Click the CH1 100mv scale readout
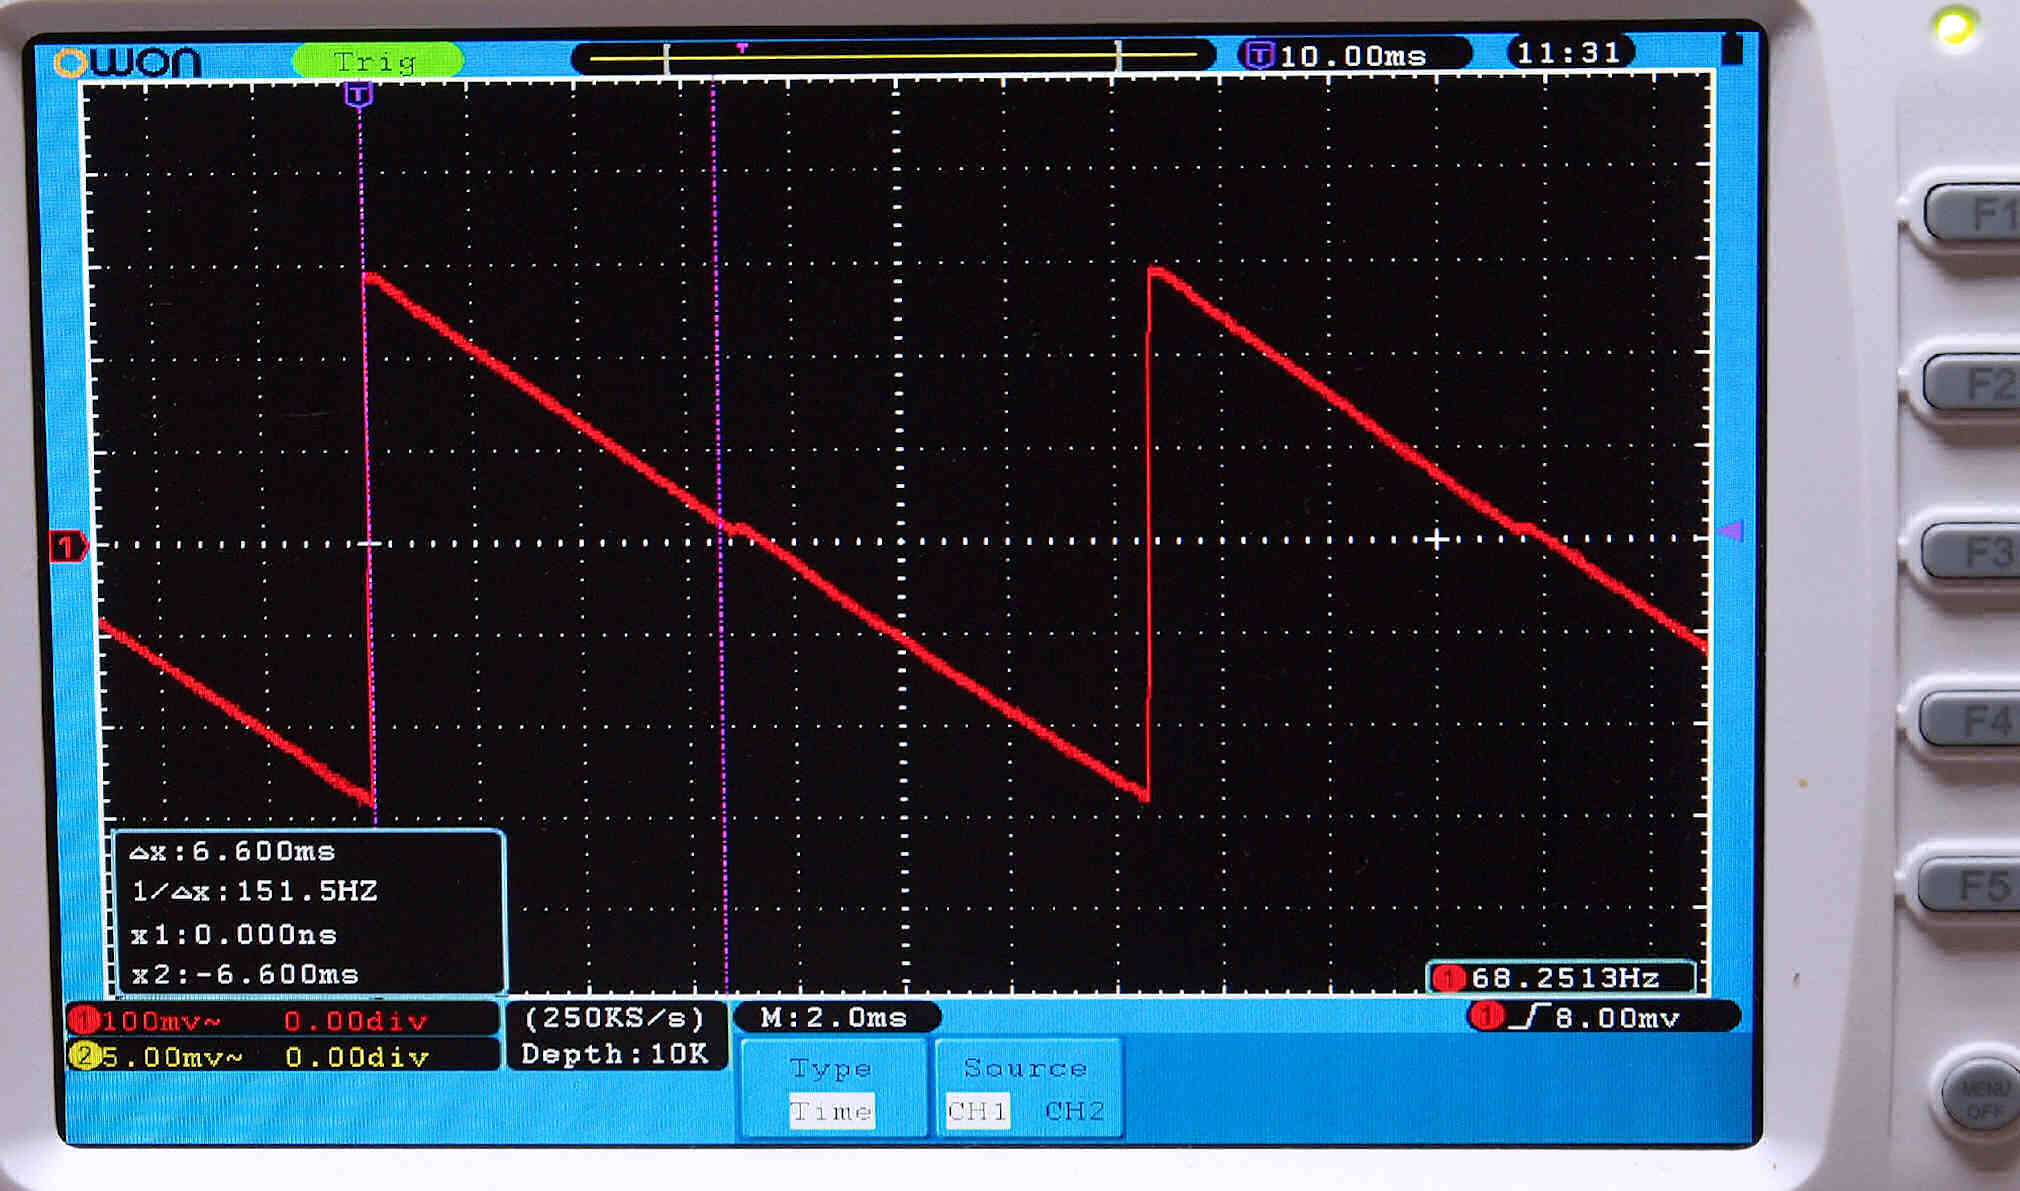This screenshot has width=2020, height=1191. [160, 1020]
